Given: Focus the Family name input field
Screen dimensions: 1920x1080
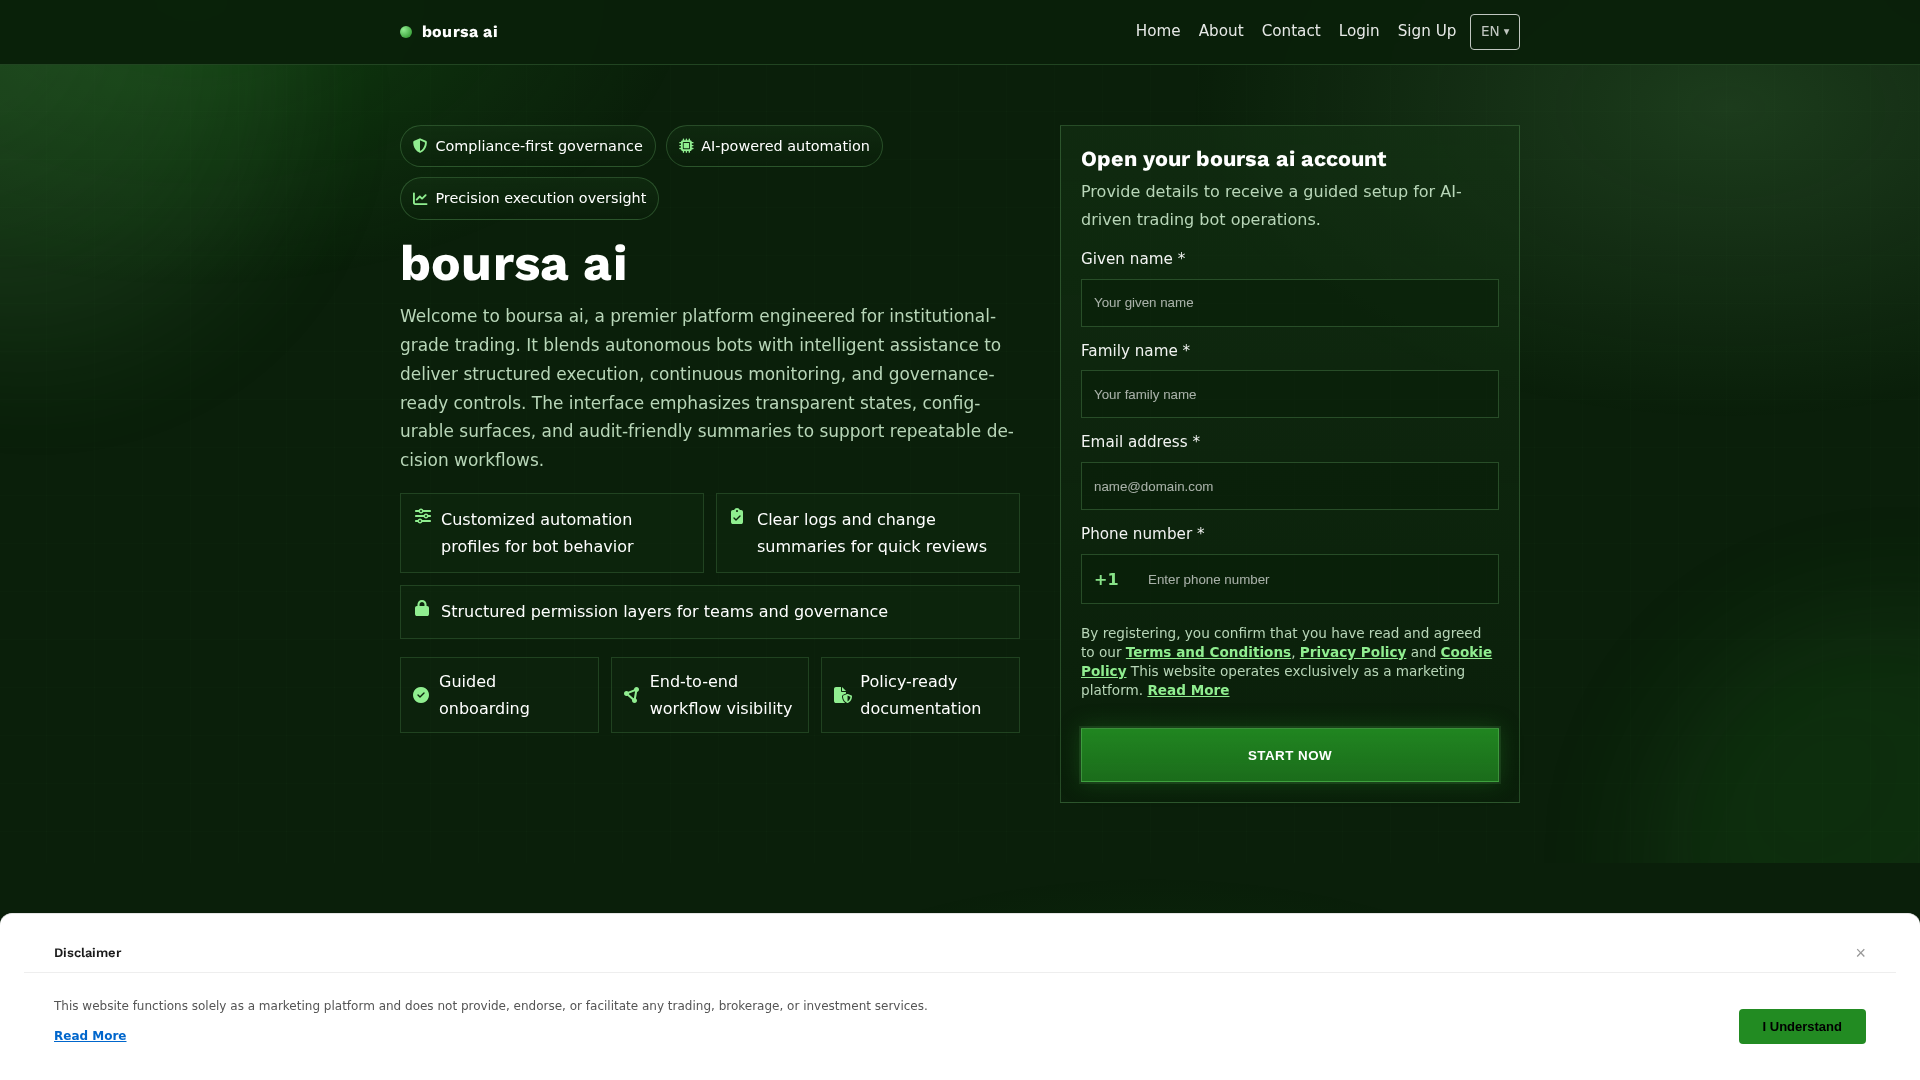Looking at the screenshot, I should tap(1290, 394).
